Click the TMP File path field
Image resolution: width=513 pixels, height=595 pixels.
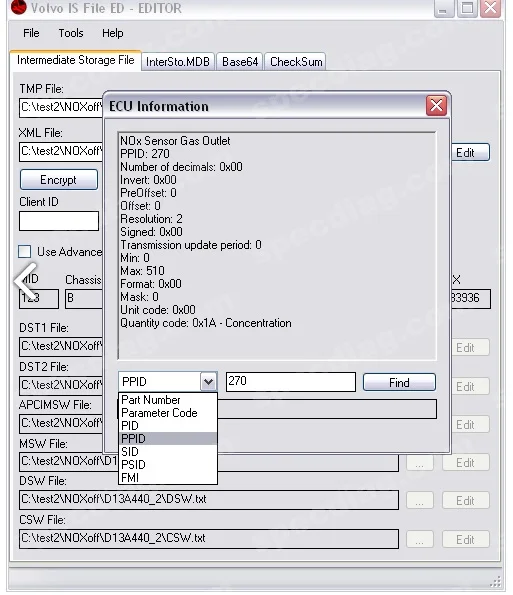pyautogui.click(x=61, y=107)
